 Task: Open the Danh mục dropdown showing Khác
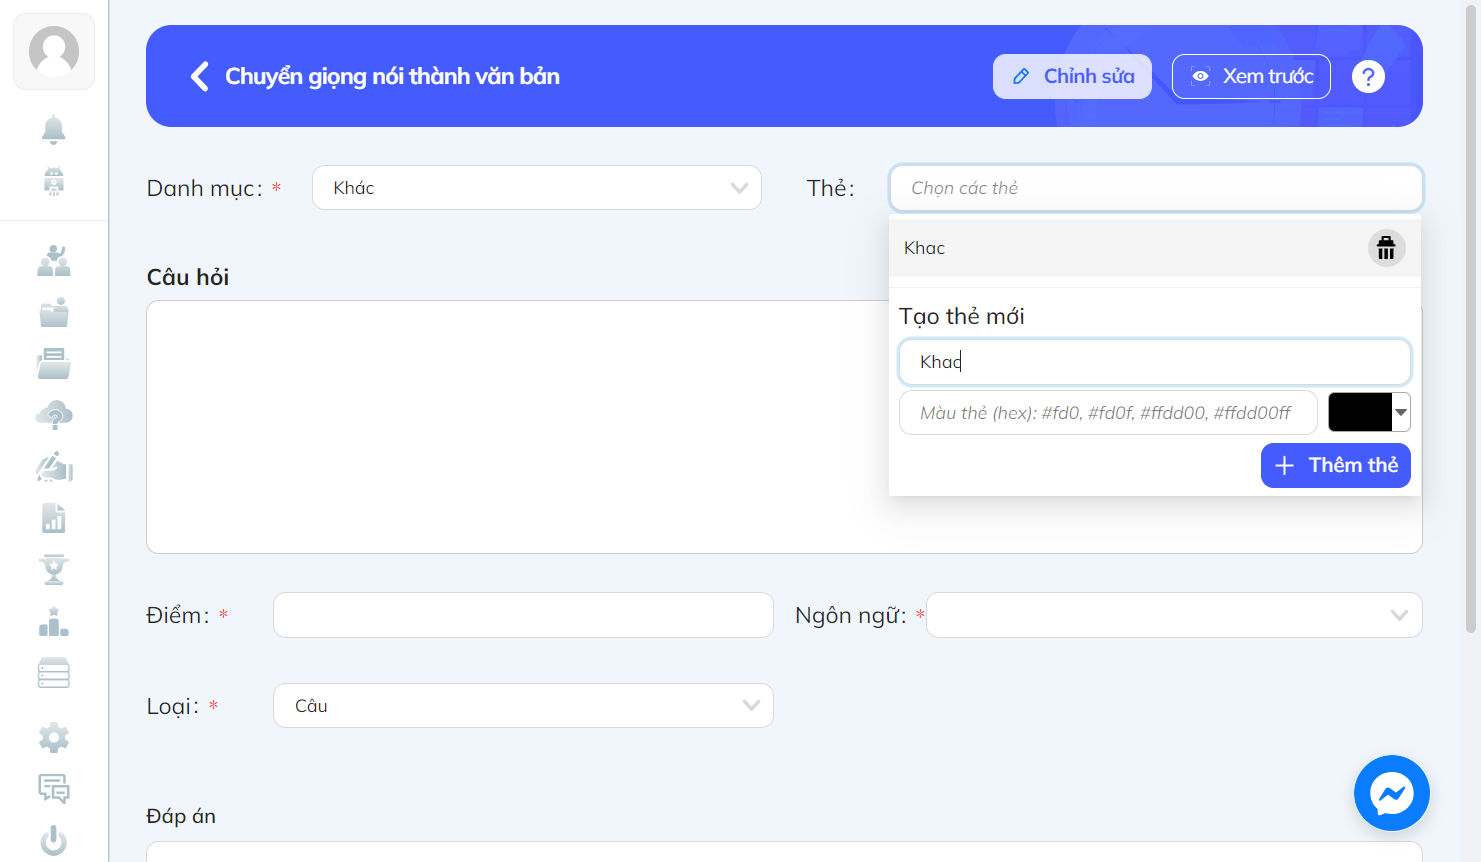(537, 188)
